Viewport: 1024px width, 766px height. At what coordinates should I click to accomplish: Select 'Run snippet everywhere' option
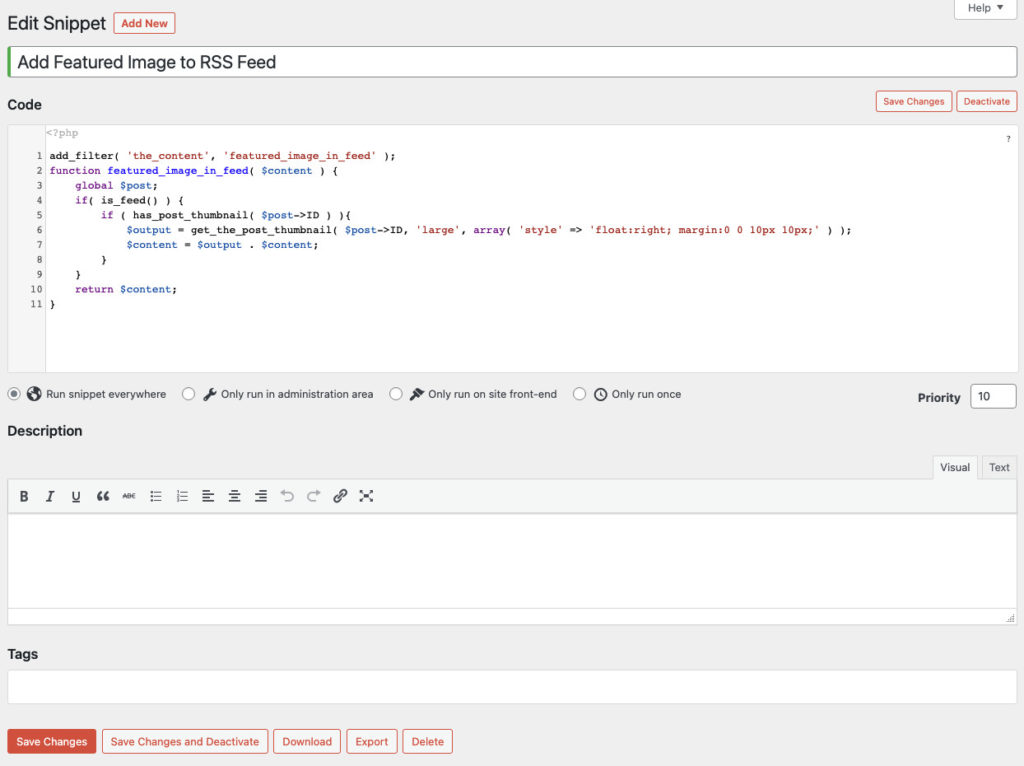pyautogui.click(x=14, y=394)
